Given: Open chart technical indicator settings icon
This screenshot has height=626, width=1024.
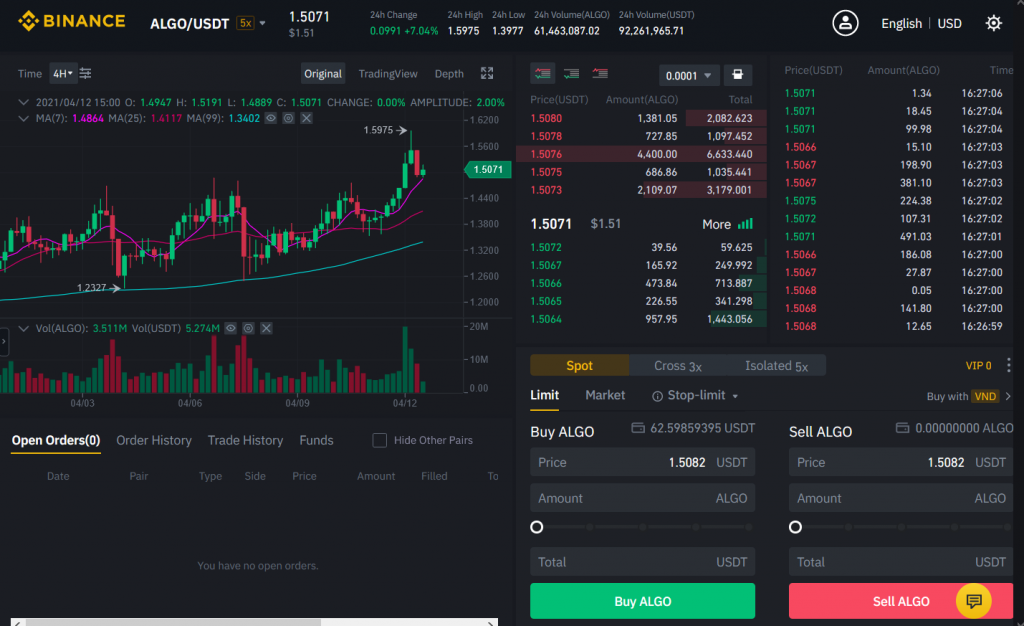Looking at the screenshot, I should 86,73.
